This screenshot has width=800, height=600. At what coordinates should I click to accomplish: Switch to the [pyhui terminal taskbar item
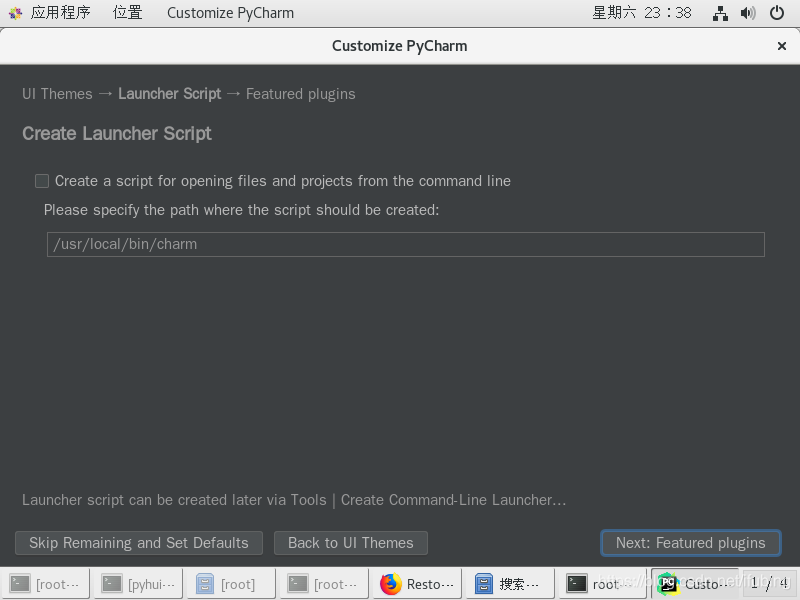[138, 584]
